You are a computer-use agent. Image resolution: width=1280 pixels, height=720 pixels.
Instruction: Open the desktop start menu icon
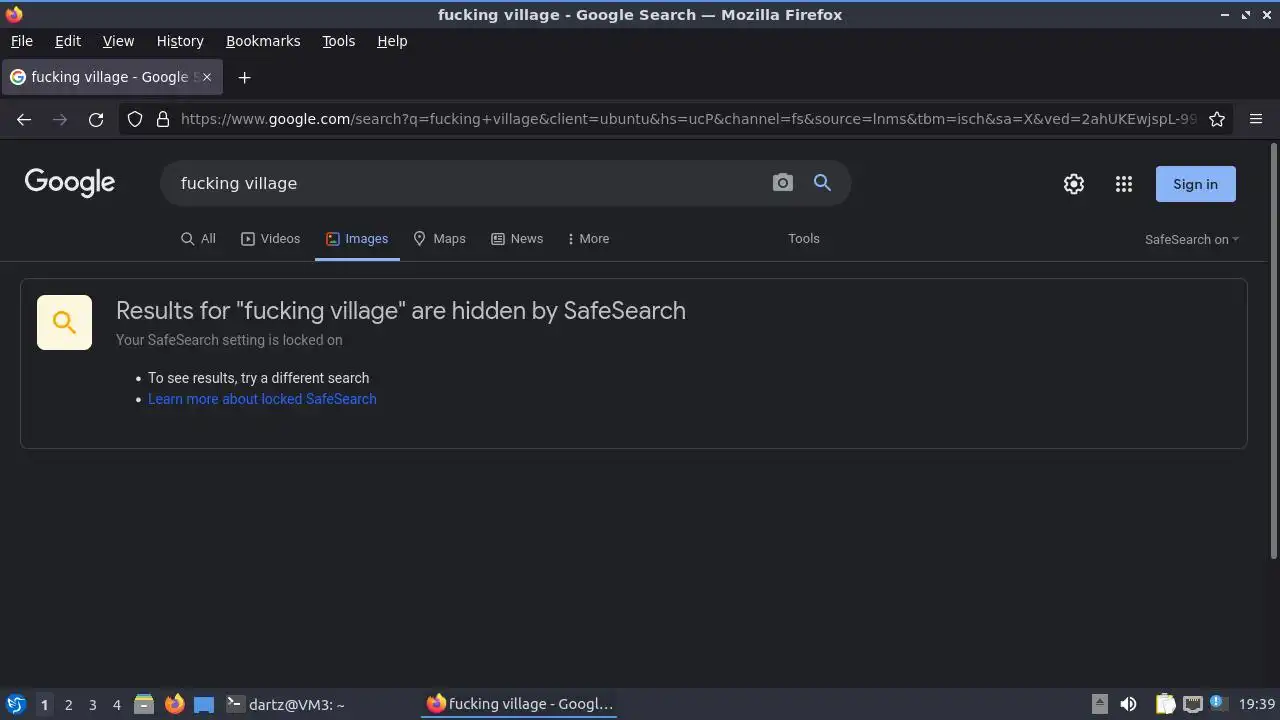(x=15, y=704)
